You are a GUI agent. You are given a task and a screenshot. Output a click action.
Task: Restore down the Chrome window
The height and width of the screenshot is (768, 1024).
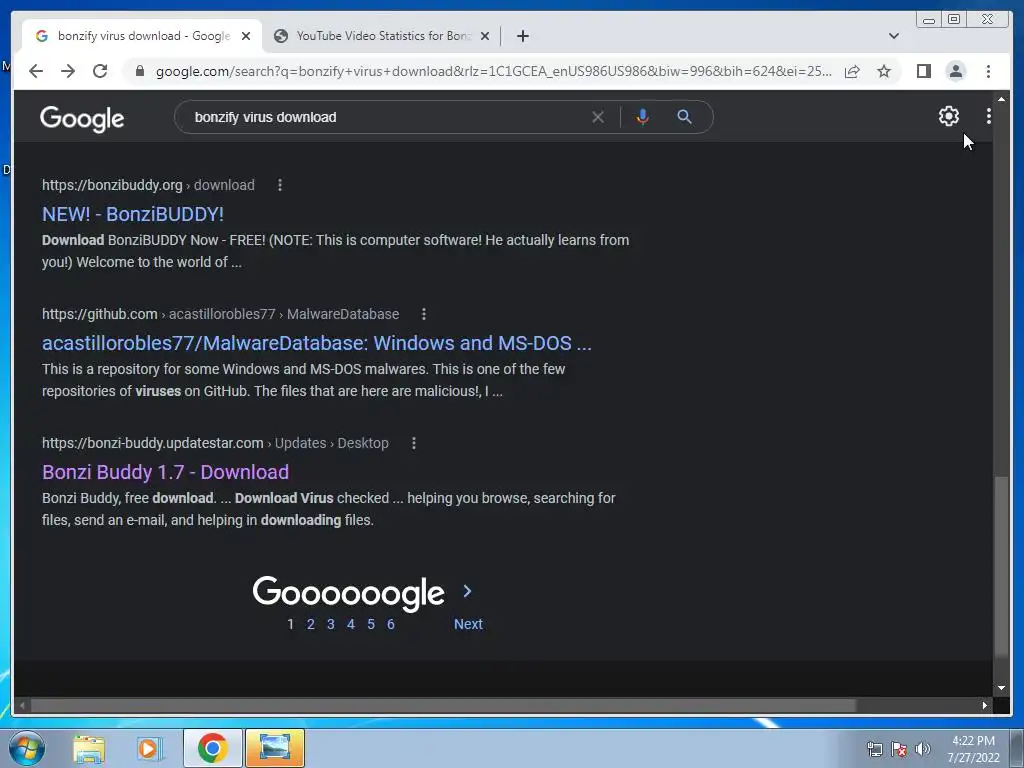954,20
